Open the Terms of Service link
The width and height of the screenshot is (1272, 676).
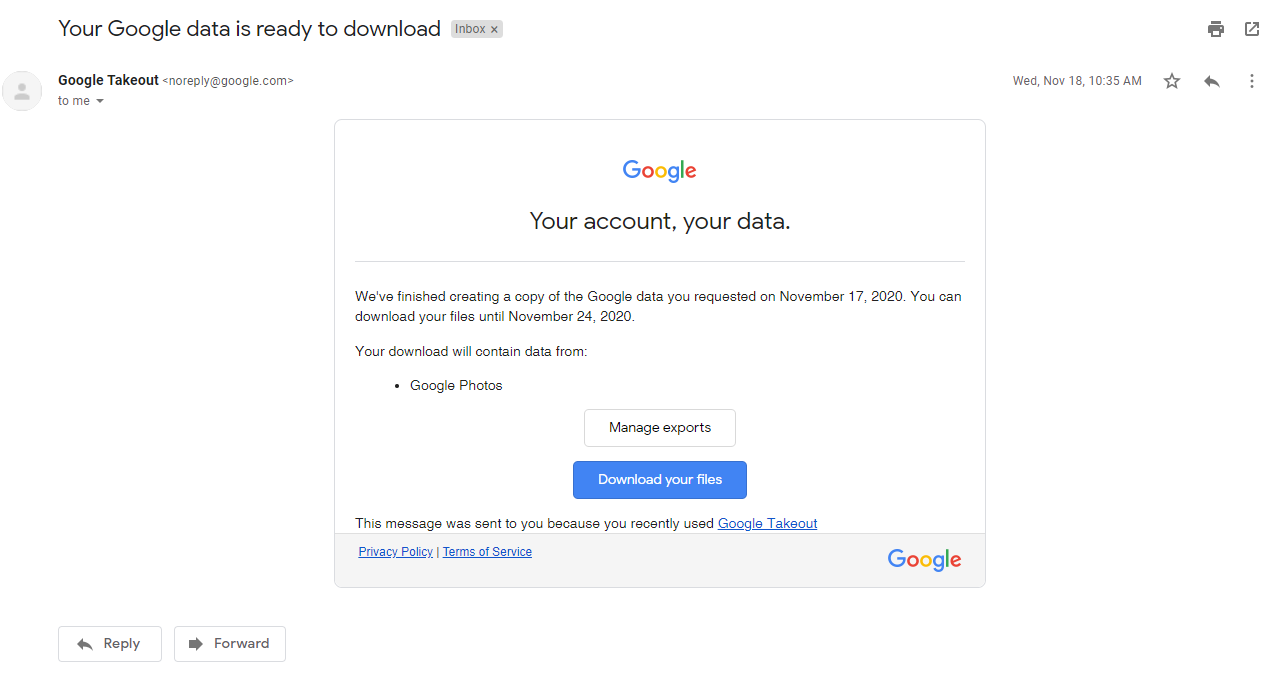[487, 552]
